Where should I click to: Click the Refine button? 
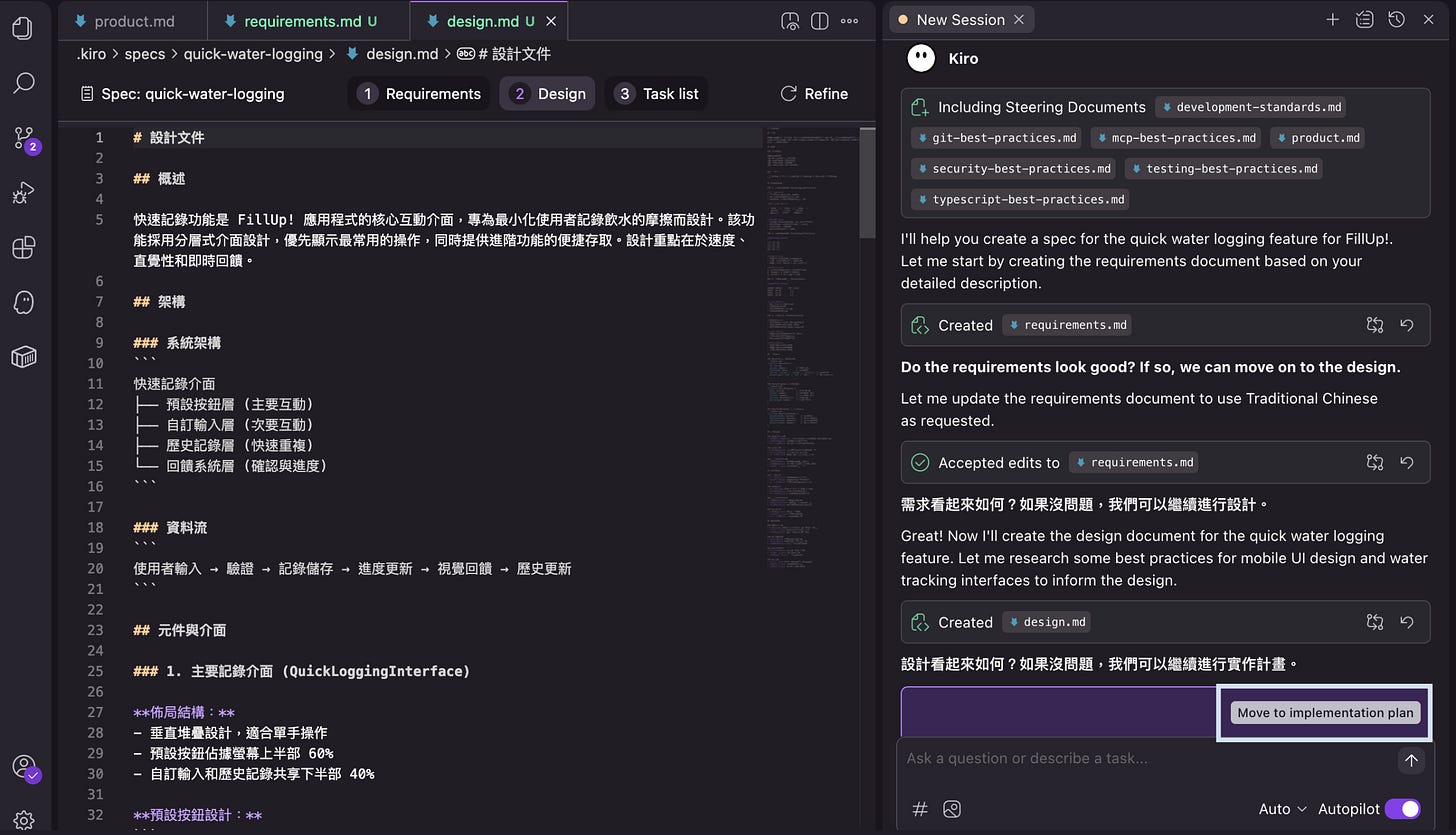(814, 94)
